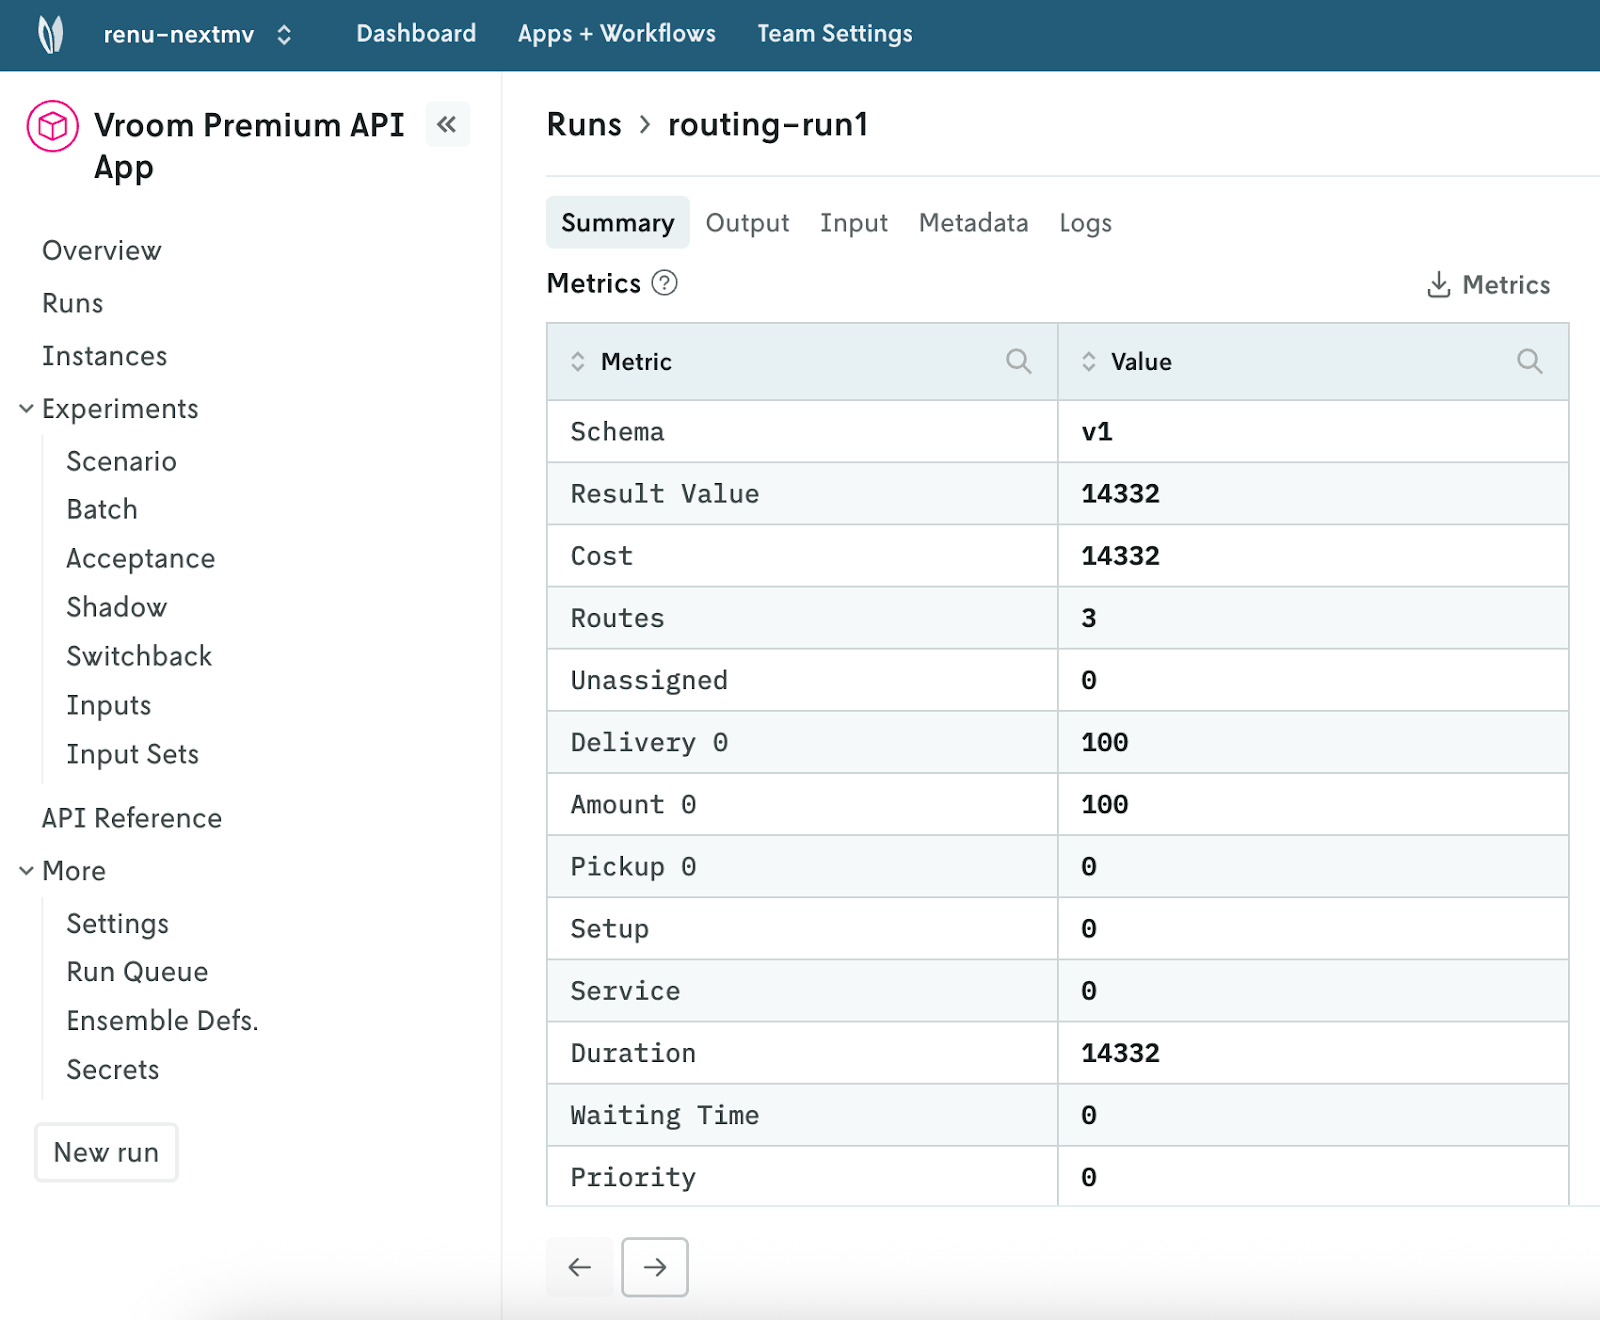Open Runs in the sidebar
The image size is (1600, 1320).
coord(73,304)
